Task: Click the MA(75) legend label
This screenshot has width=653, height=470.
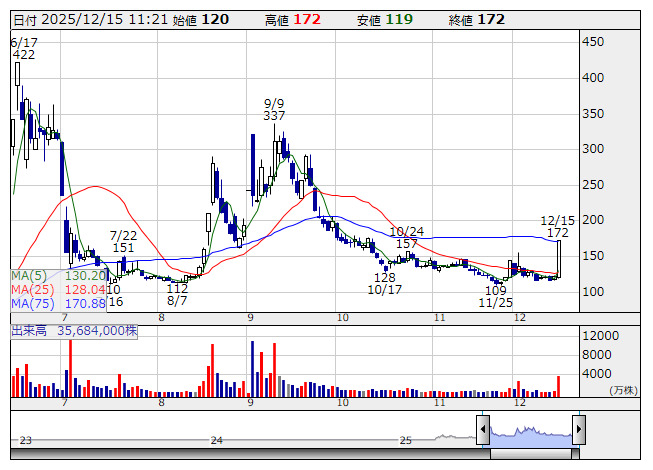Action: tap(31, 303)
